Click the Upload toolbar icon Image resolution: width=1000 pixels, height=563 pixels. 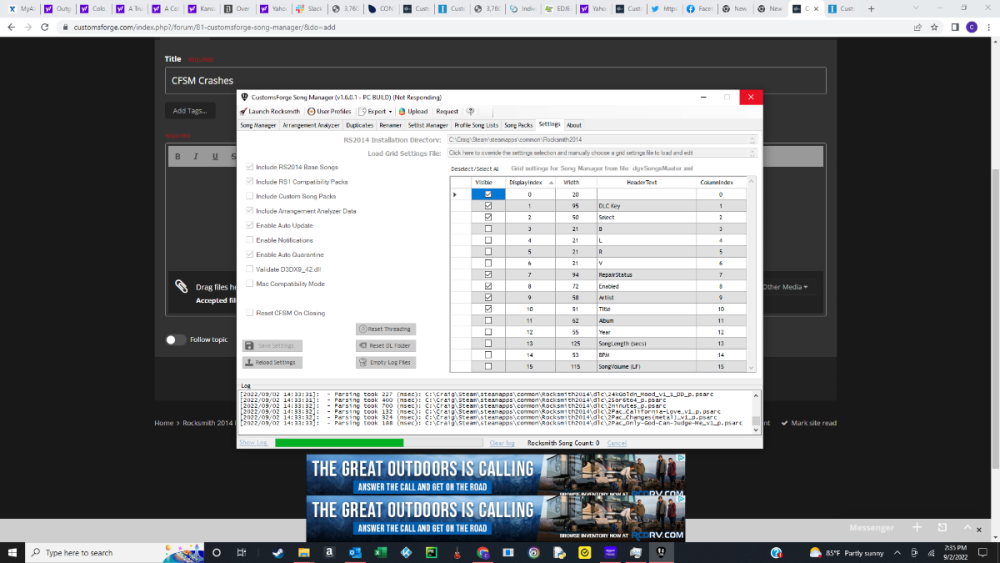(x=412, y=111)
